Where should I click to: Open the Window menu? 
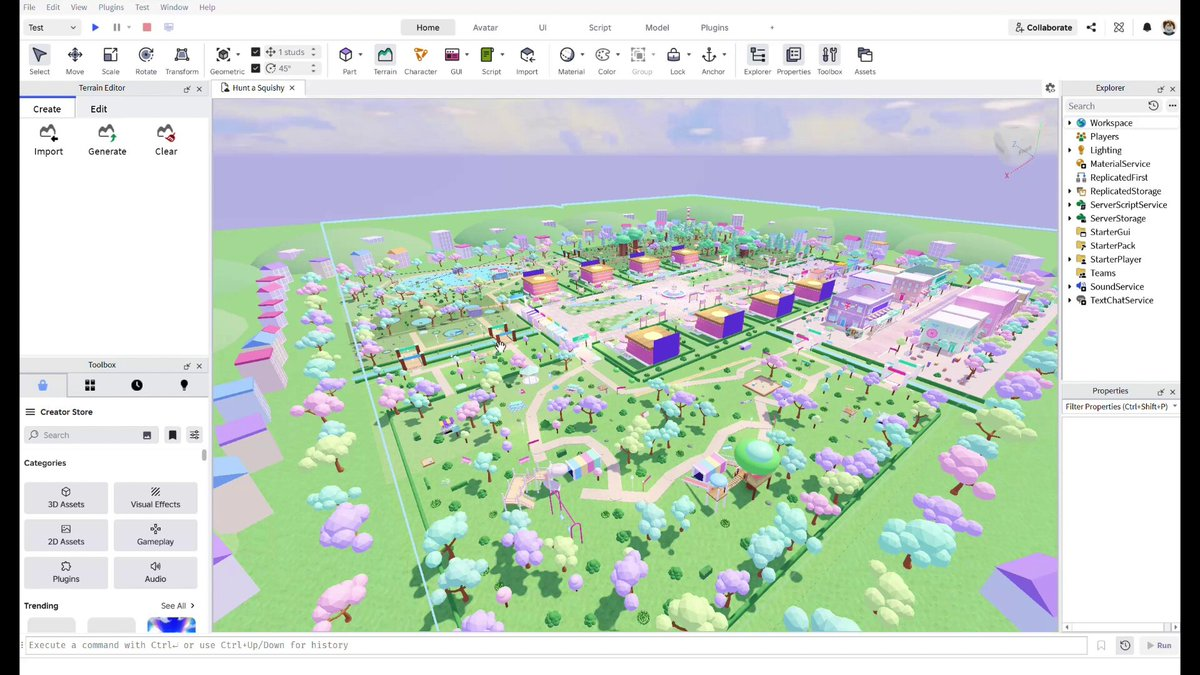(174, 7)
